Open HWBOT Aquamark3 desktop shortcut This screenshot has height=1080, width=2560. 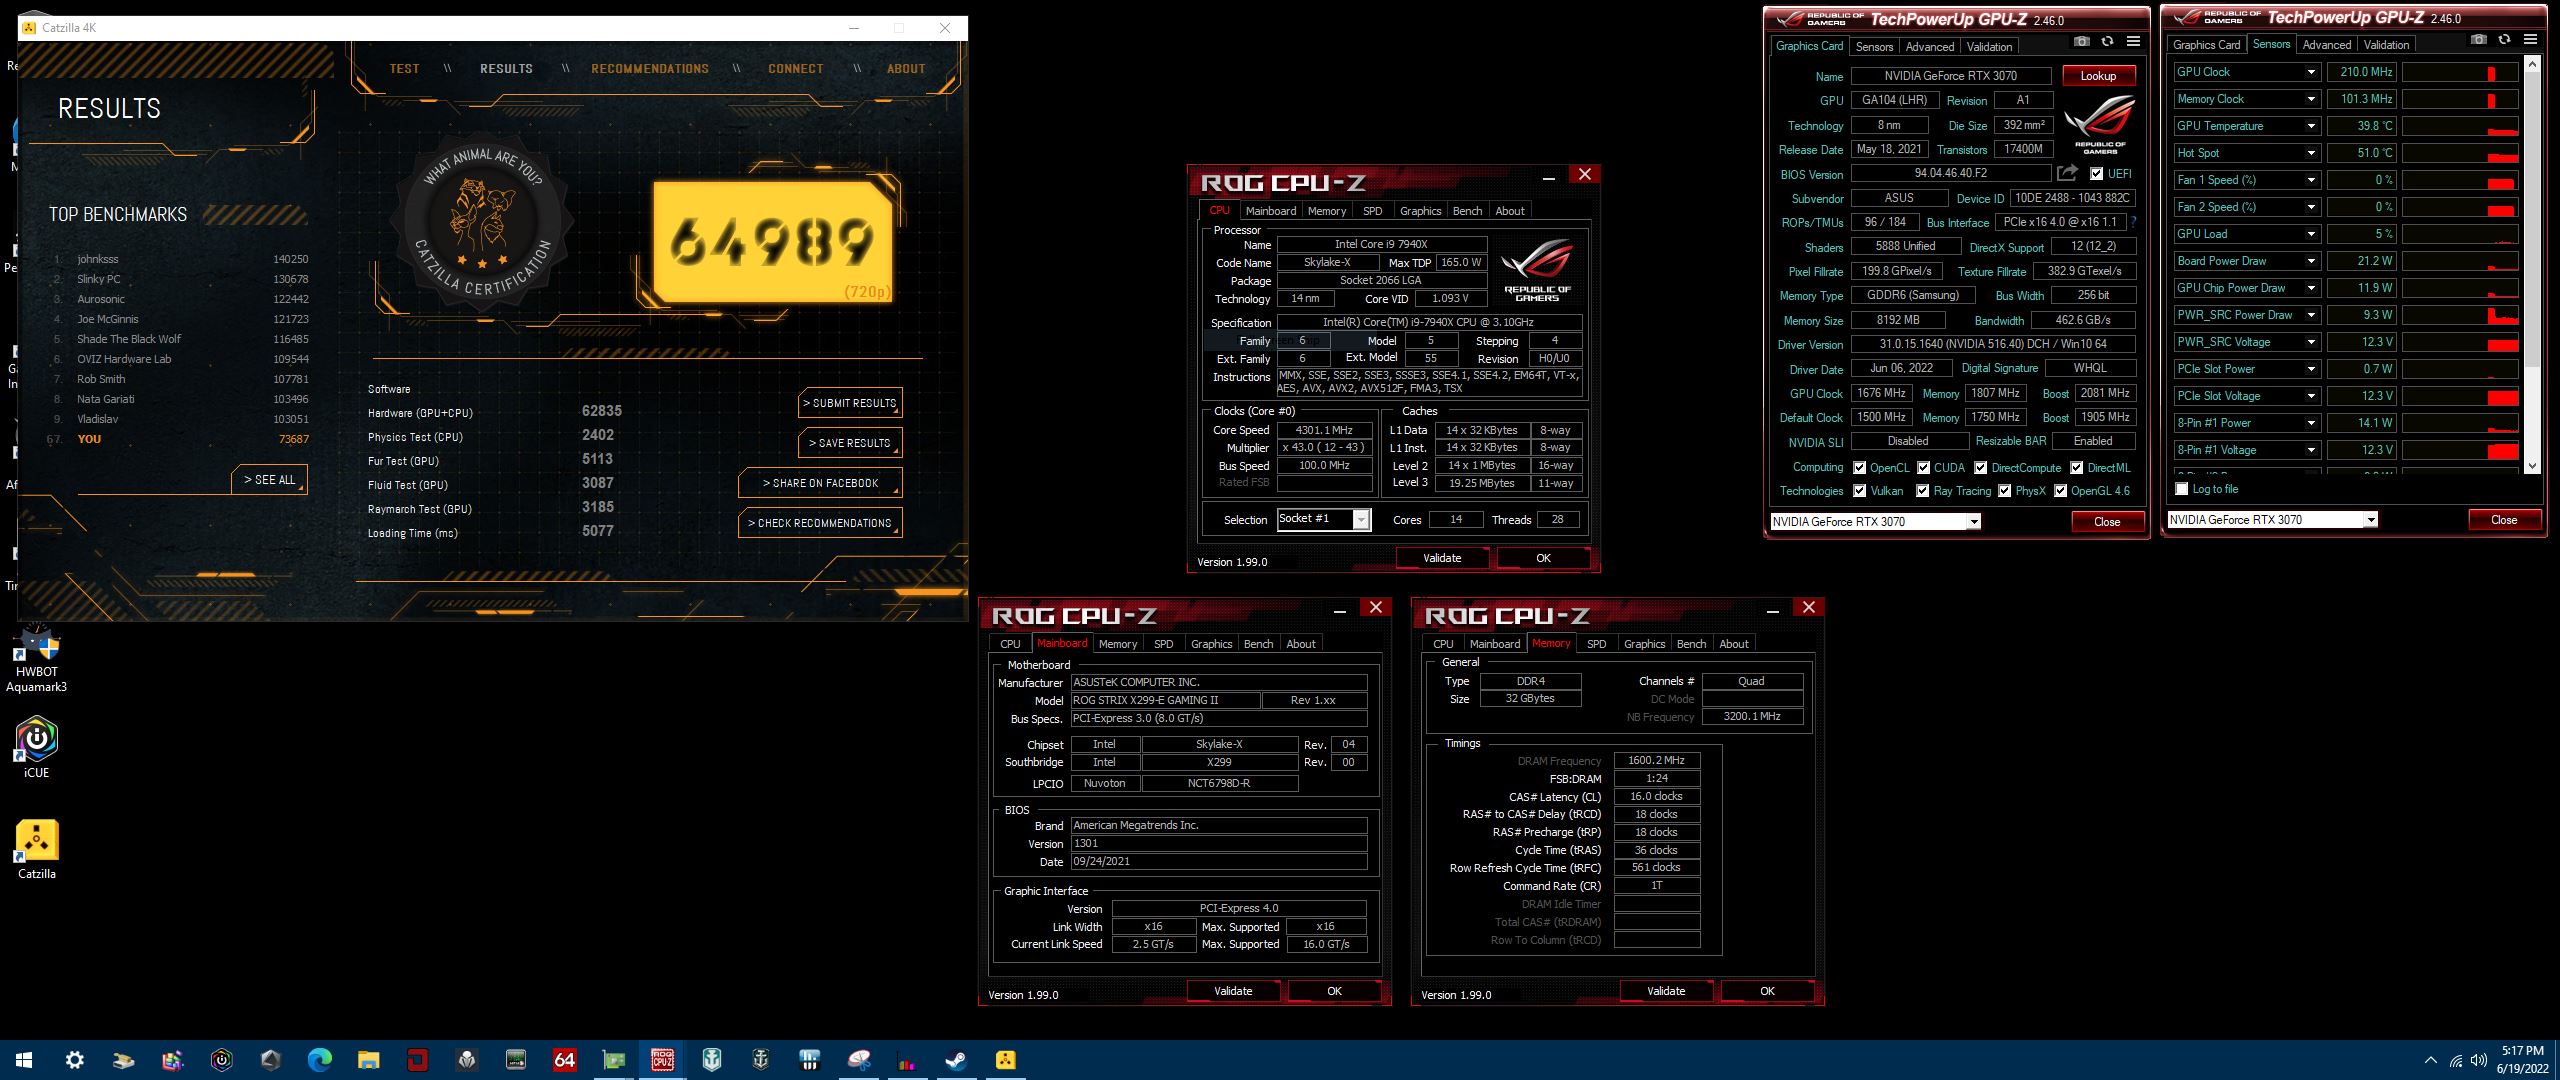37,657
